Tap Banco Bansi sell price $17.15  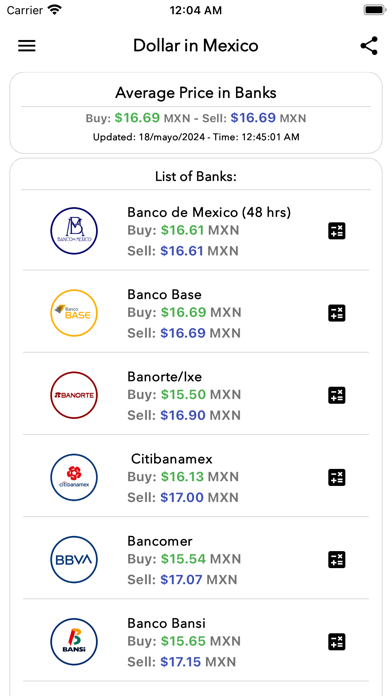pyautogui.click(x=181, y=662)
